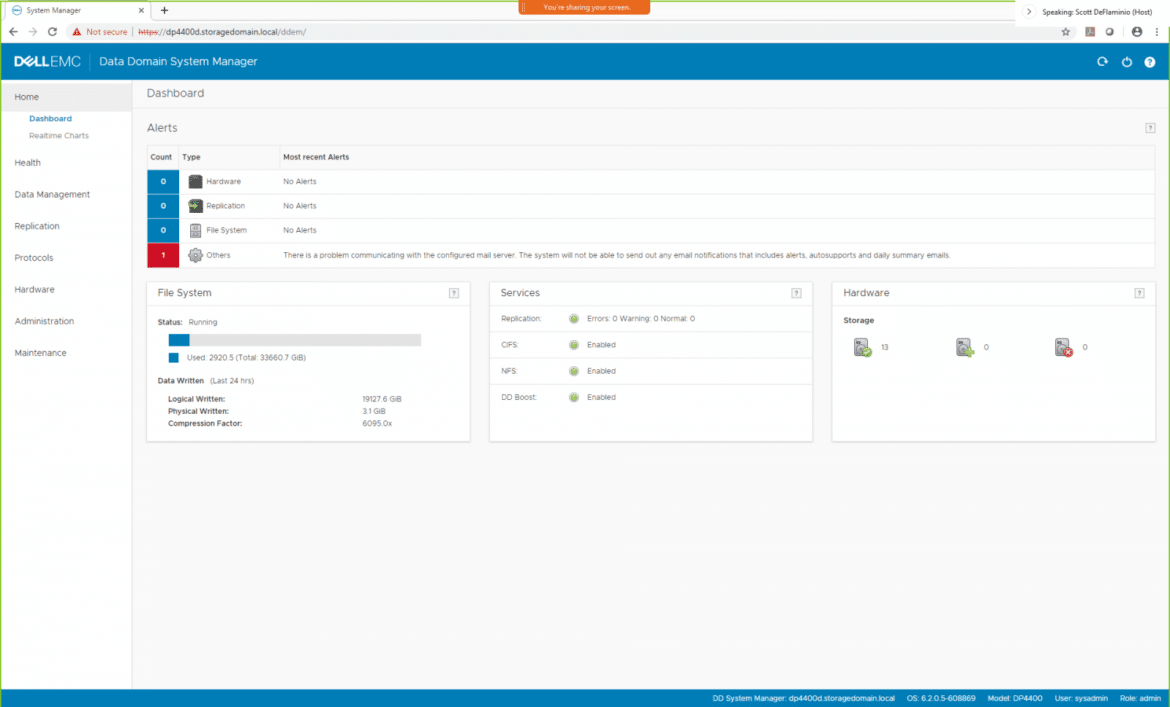Click the healthy disks icon showing 13
1170x707 pixels.
point(863,348)
